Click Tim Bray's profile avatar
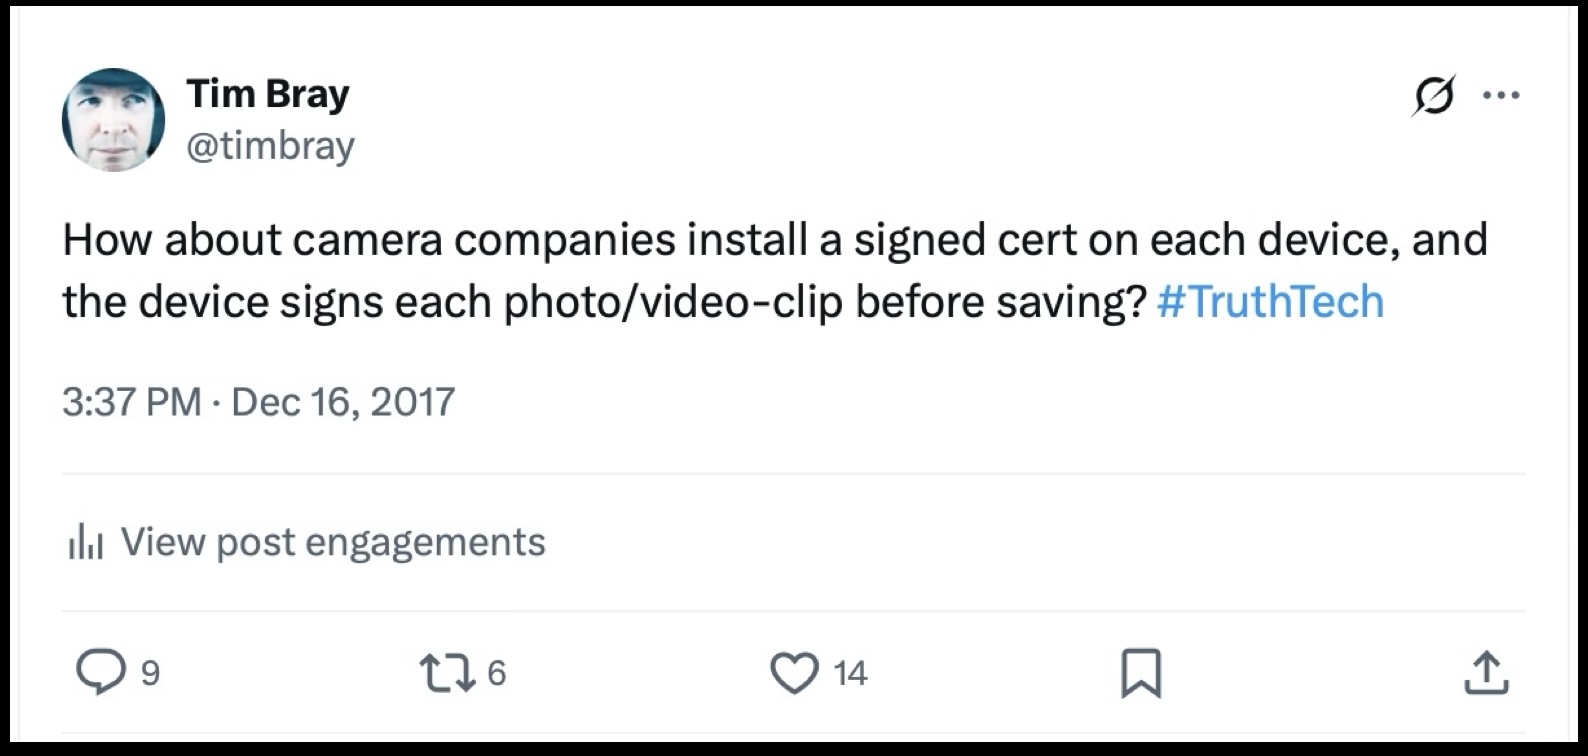1588x756 pixels. click(x=113, y=118)
